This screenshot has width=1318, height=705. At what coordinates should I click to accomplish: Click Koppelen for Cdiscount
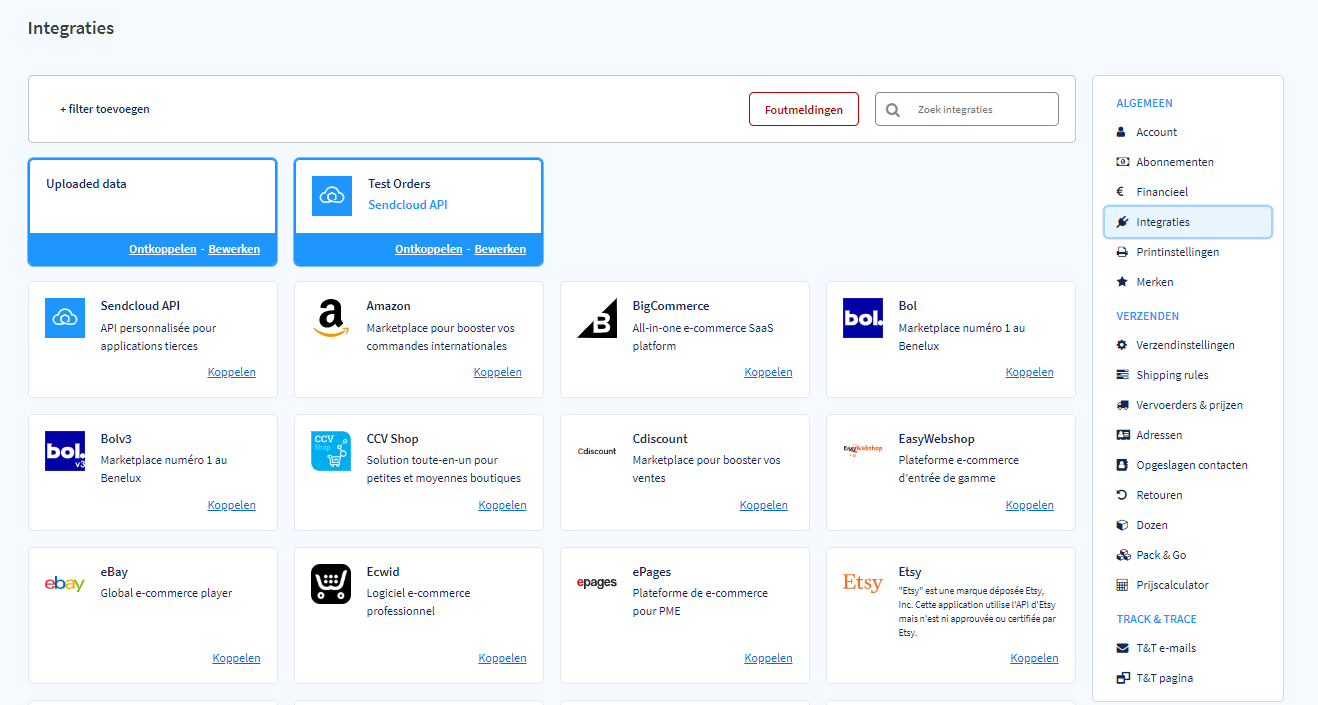764,505
